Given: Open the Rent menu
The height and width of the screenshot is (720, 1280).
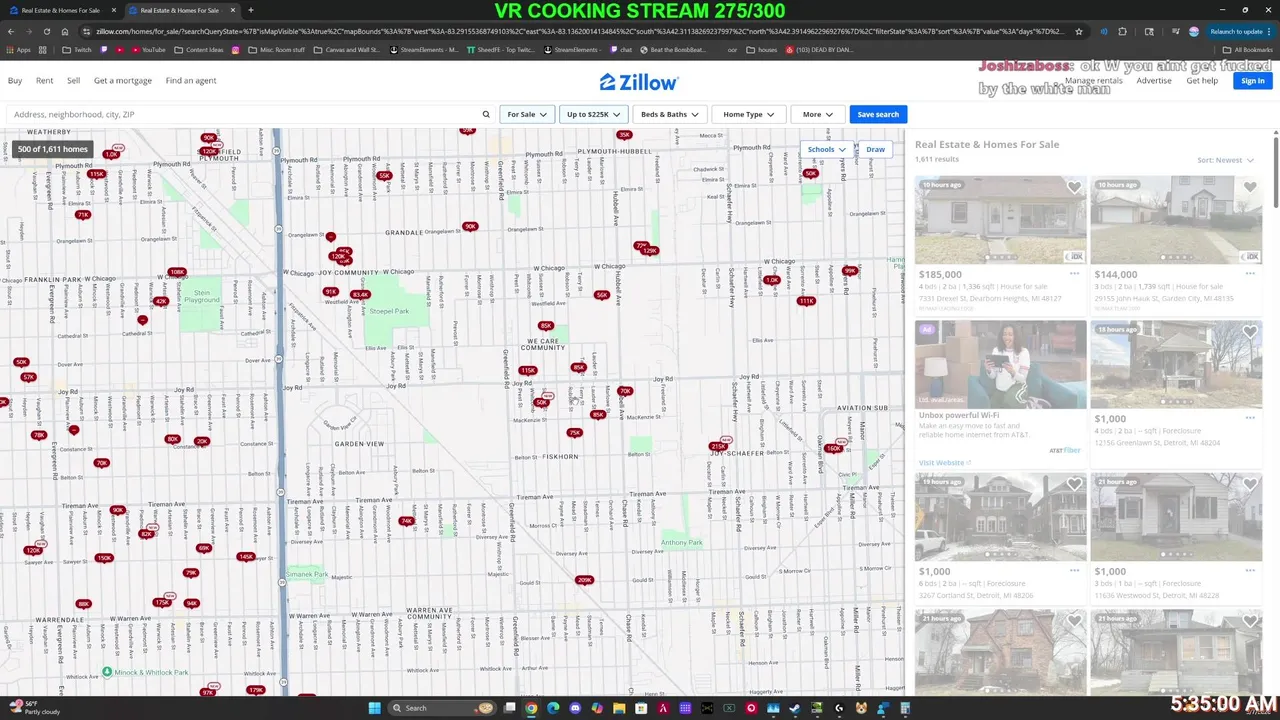Looking at the screenshot, I should tap(45, 81).
